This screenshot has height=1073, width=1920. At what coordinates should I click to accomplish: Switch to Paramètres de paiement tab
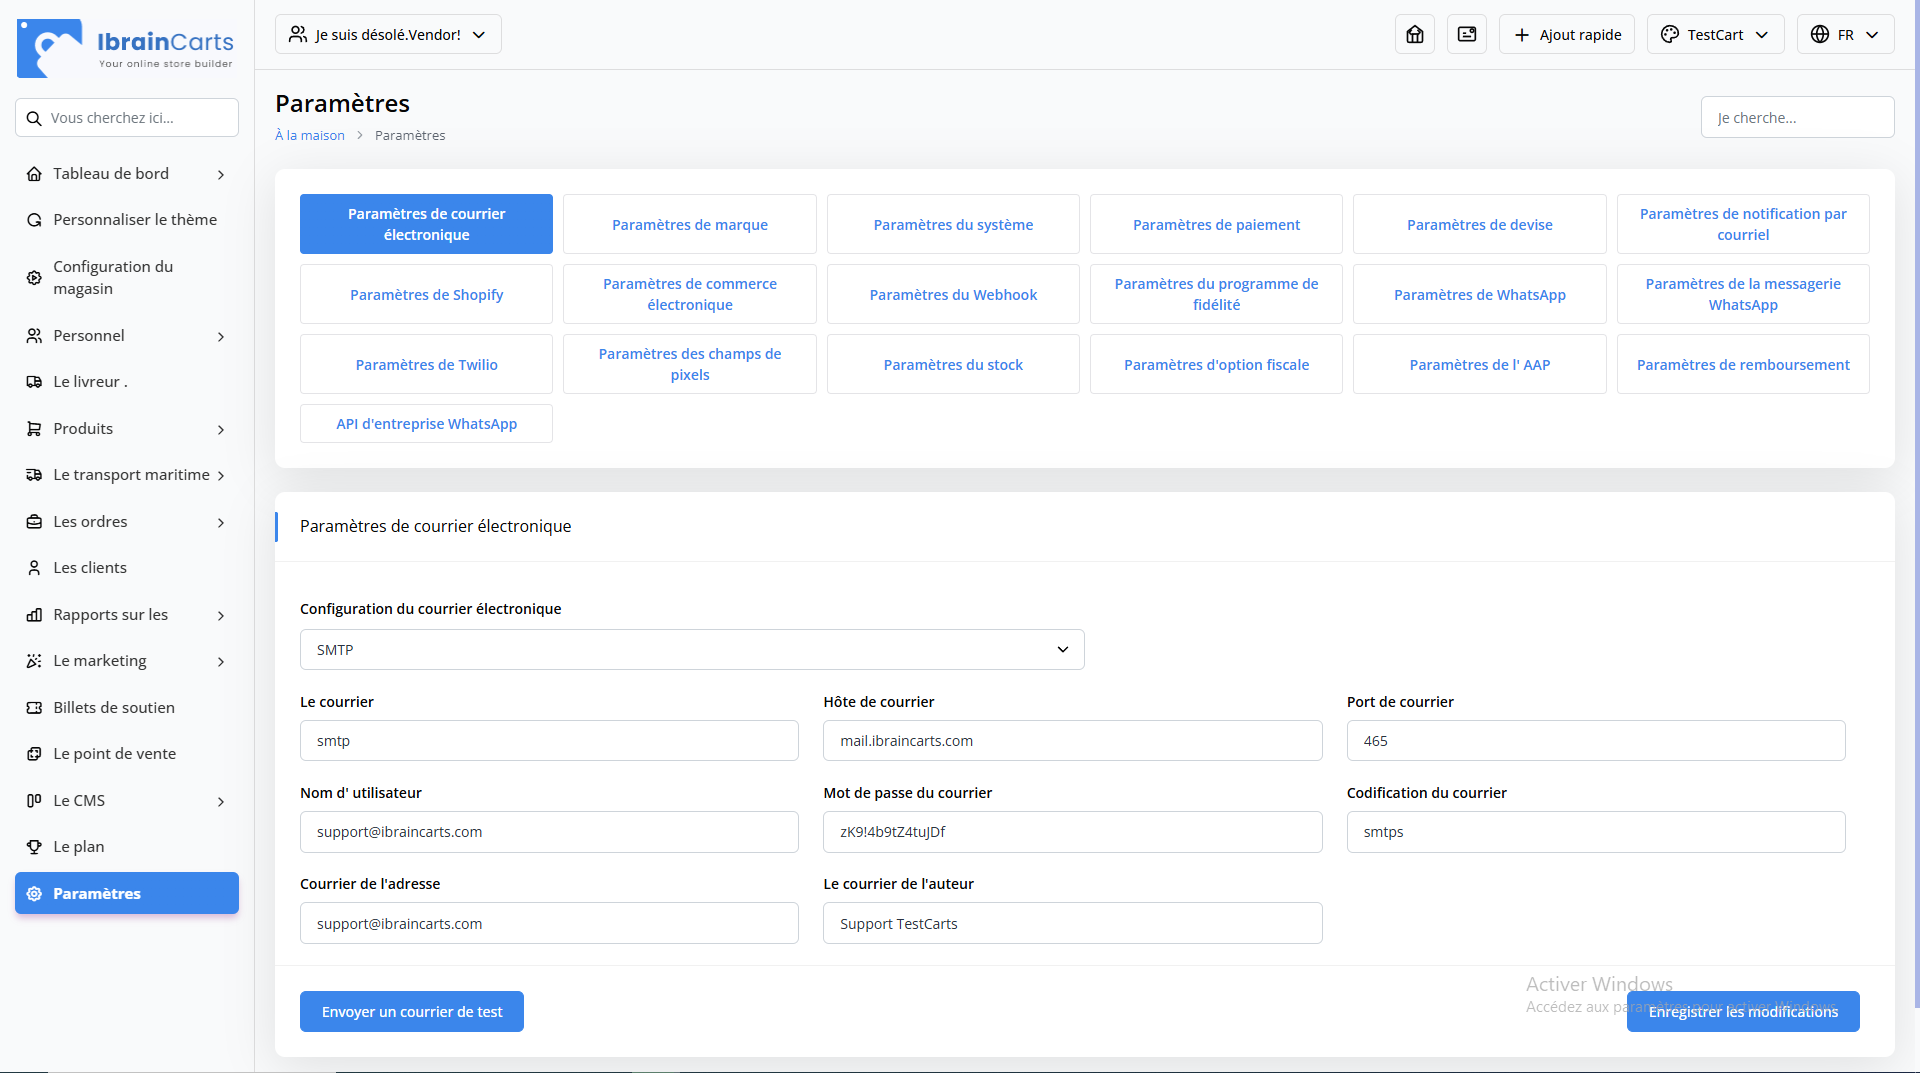(1216, 225)
